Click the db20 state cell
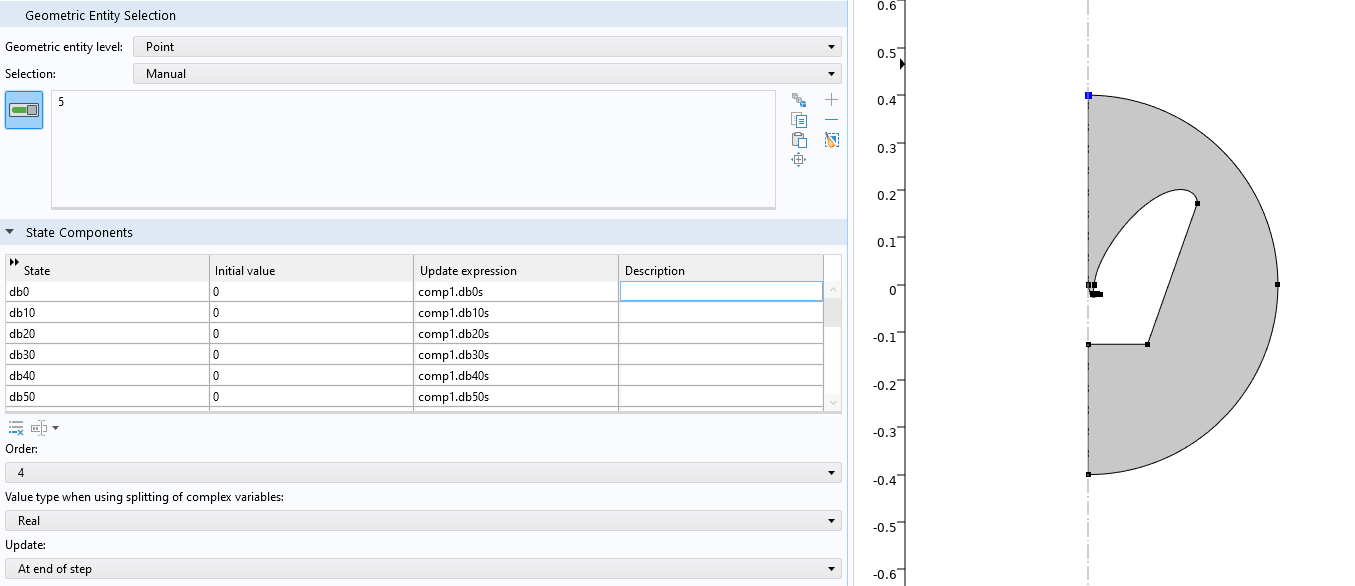The image size is (1355, 586). pyautogui.click(x=106, y=334)
